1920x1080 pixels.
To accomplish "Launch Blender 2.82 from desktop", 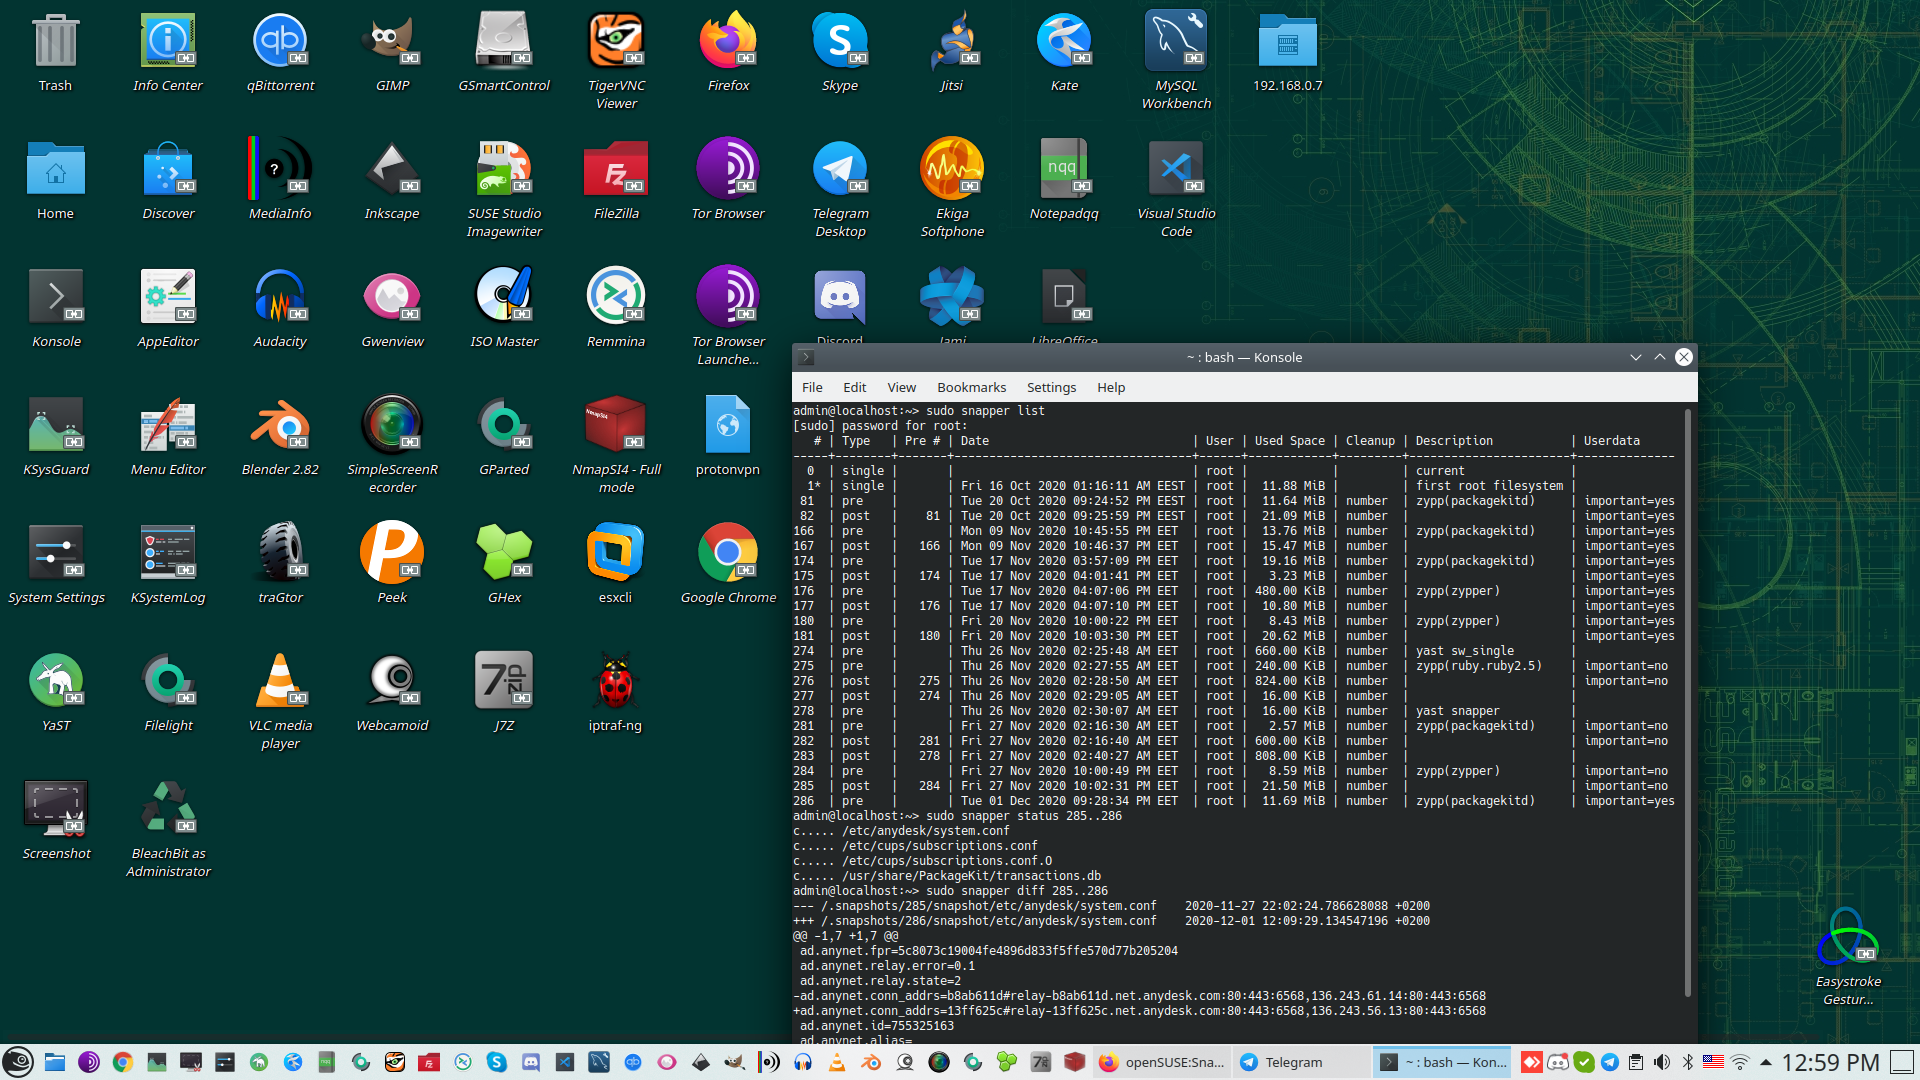I will [280, 425].
